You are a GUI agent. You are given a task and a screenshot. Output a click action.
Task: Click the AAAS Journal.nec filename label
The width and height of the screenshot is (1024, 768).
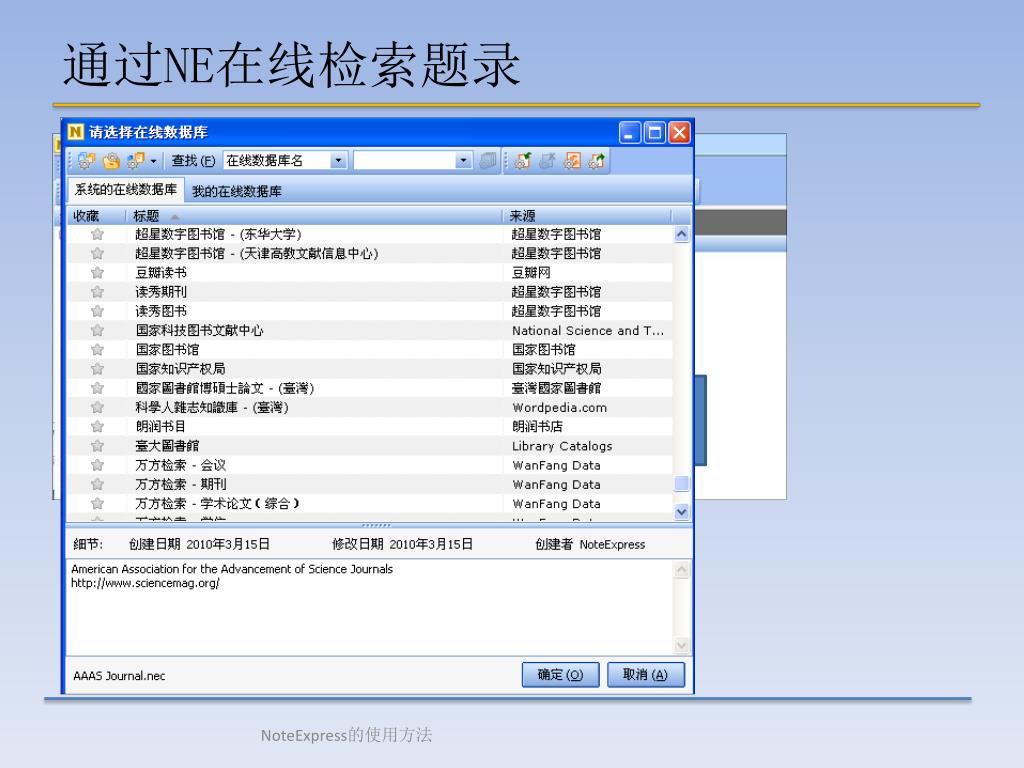[x=119, y=676]
